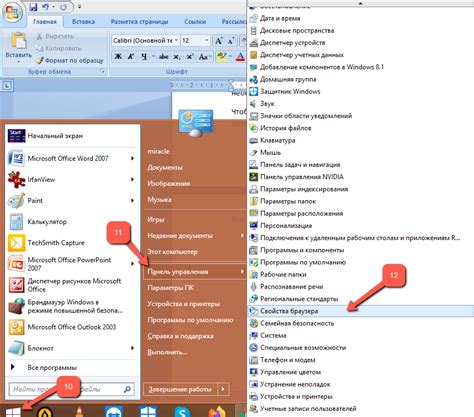The width and height of the screenshot is (474, 417).
Task: Select Format Painter (Формат по образцу)
Action: 69,61
